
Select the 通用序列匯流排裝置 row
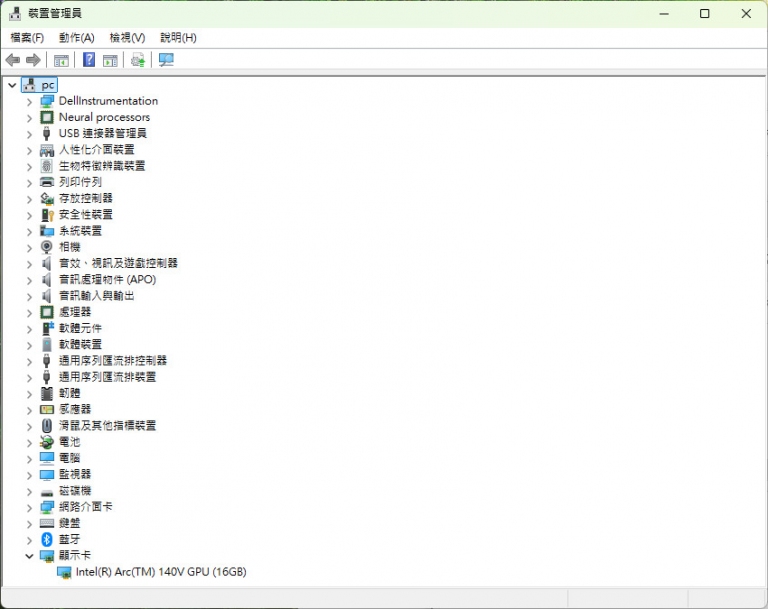[x=107, y=377]
